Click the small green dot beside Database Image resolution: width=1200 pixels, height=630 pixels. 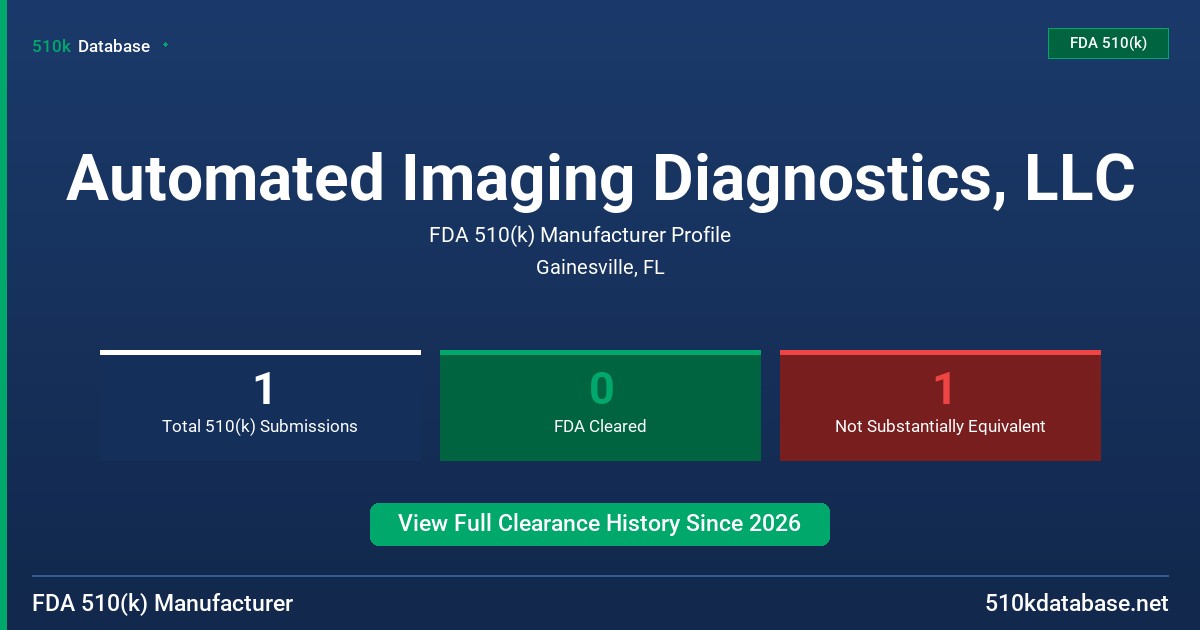(x=165, y=45)
